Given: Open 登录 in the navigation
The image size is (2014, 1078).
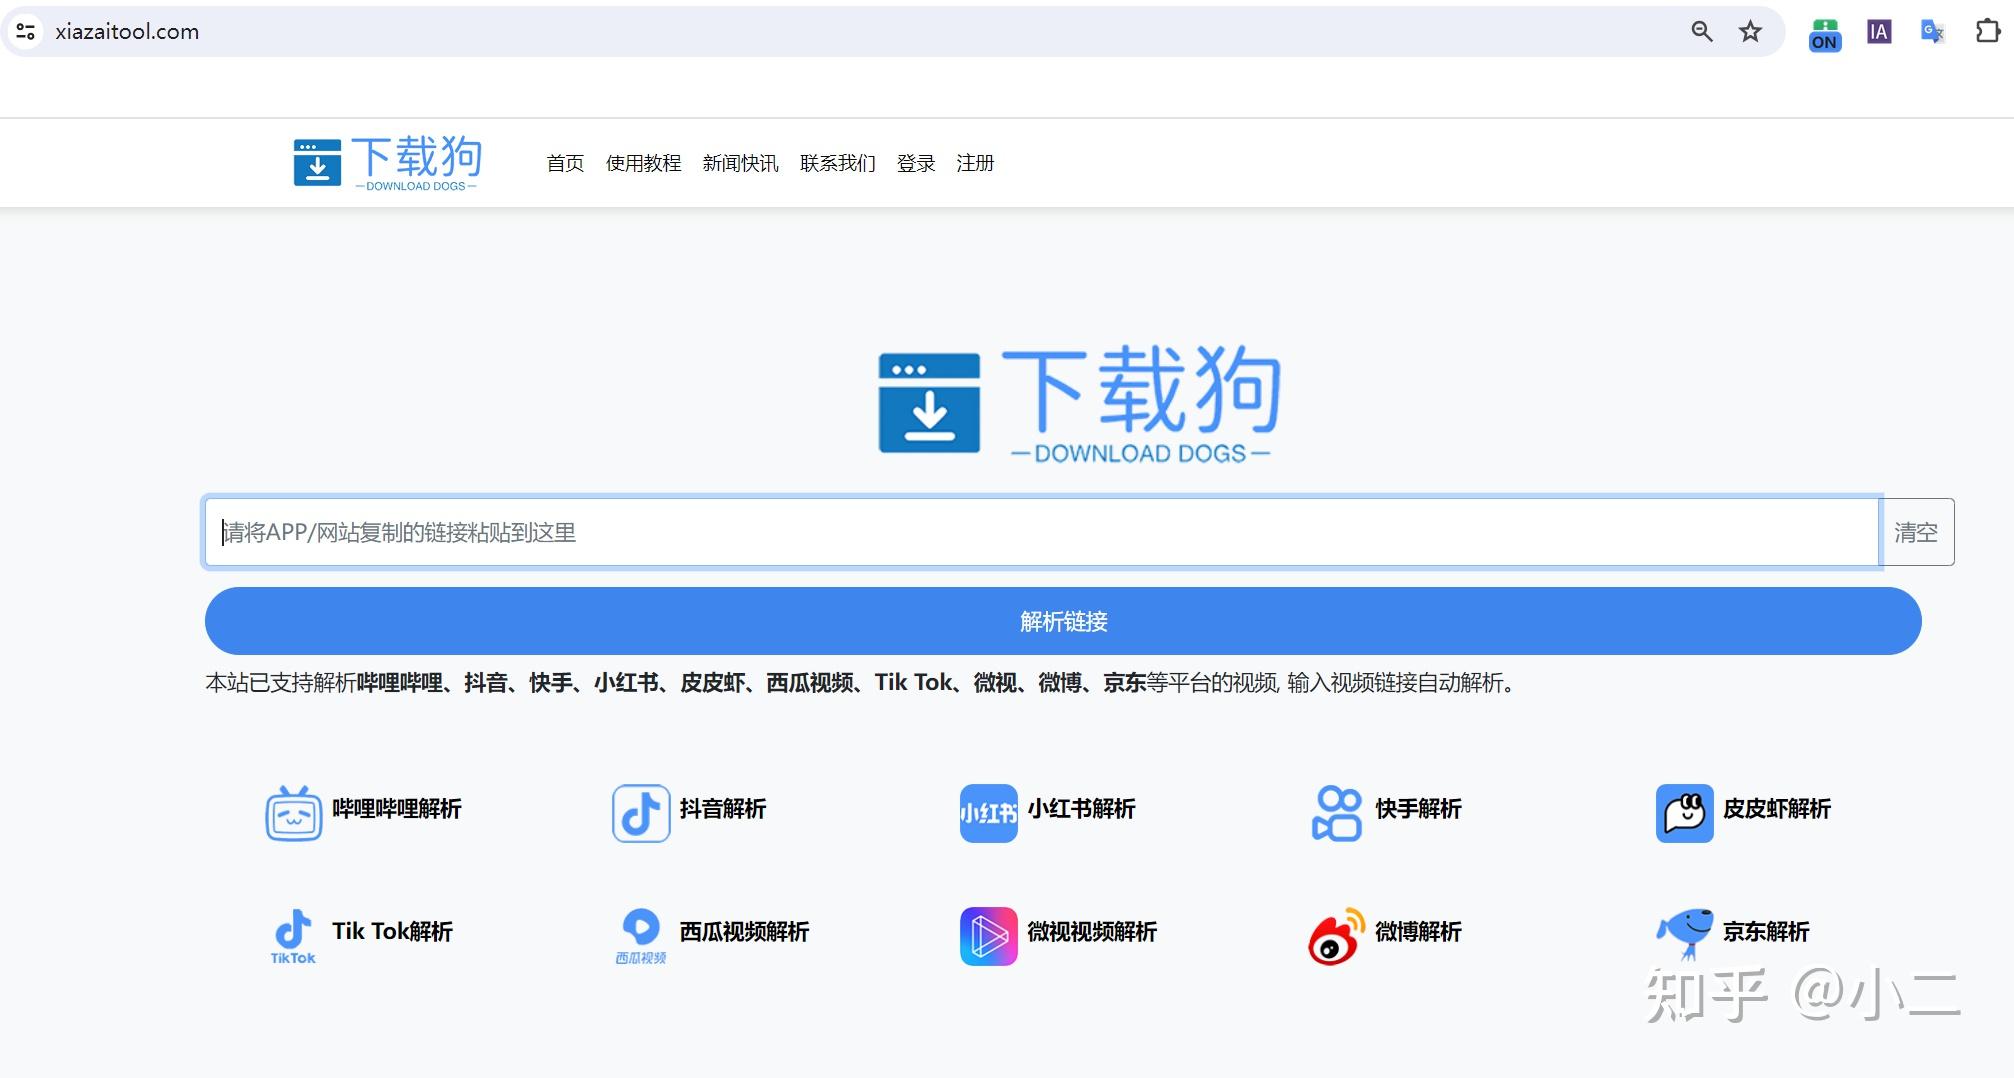Looking at the screenshot, I should 915,163.
